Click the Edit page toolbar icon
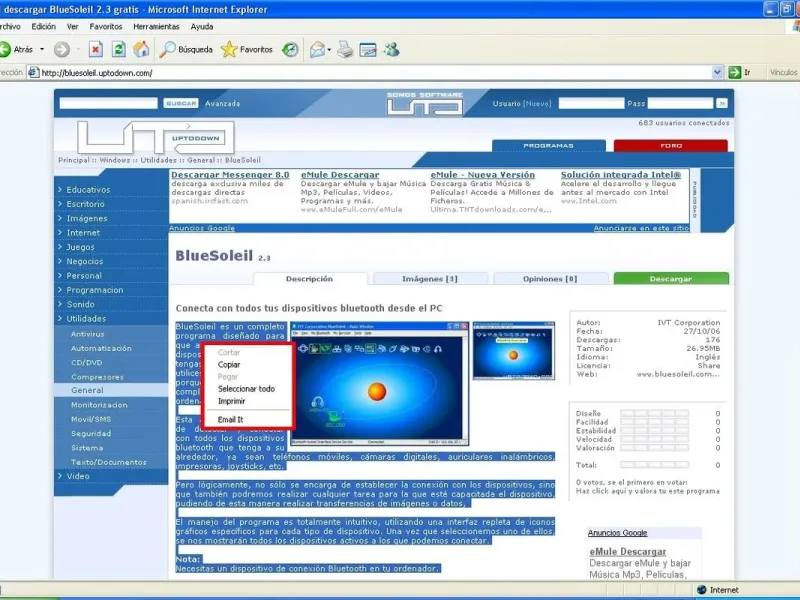Screen dimensions: 800x600 [368, 49]
